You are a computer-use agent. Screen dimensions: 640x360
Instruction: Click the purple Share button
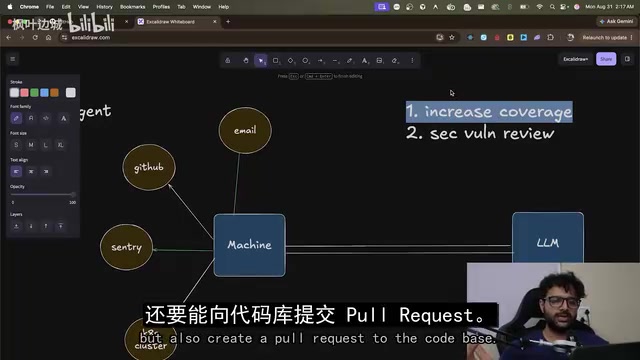[x=606, y=59]
